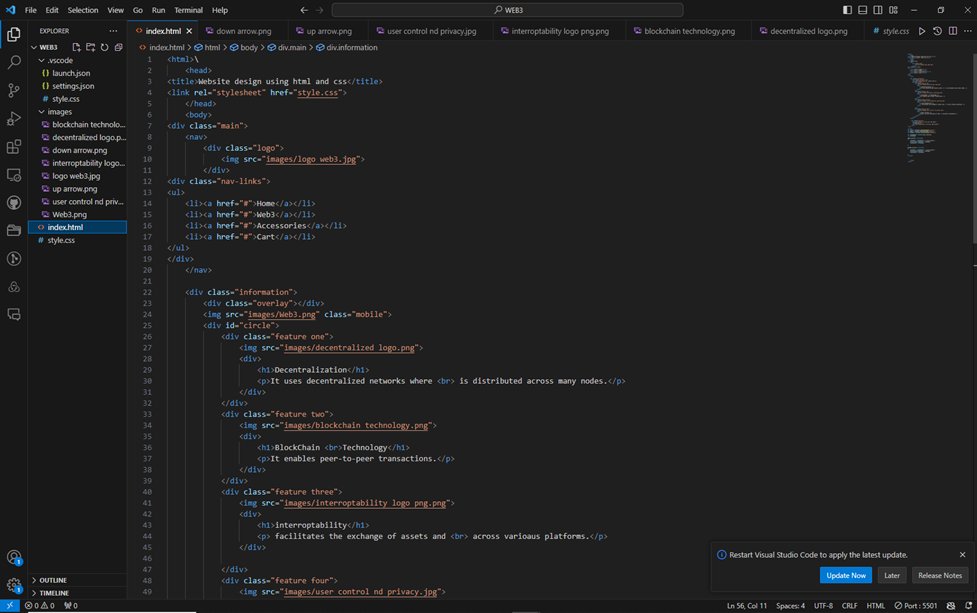The height and width of the screenshot is (613, 977).
Task: Click Ln 56, Col 11 indicator
Action: pyautogui.click(x=746, y=606)
